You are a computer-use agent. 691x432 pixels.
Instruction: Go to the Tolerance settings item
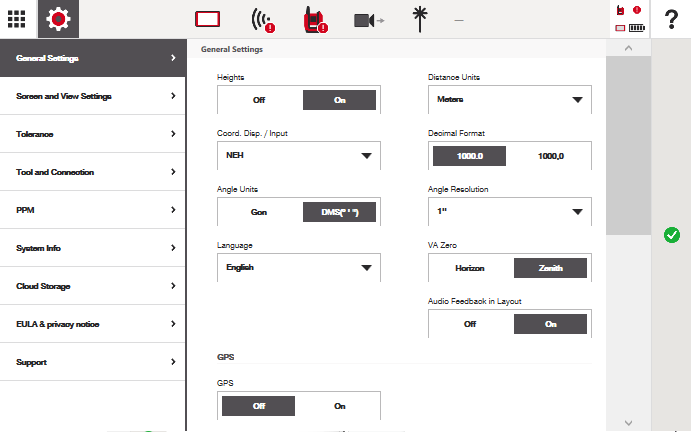click(93, 134)
